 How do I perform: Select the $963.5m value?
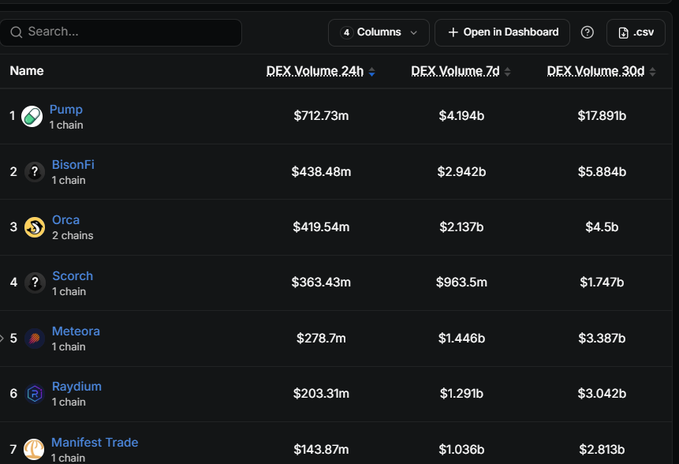(462, 283)
